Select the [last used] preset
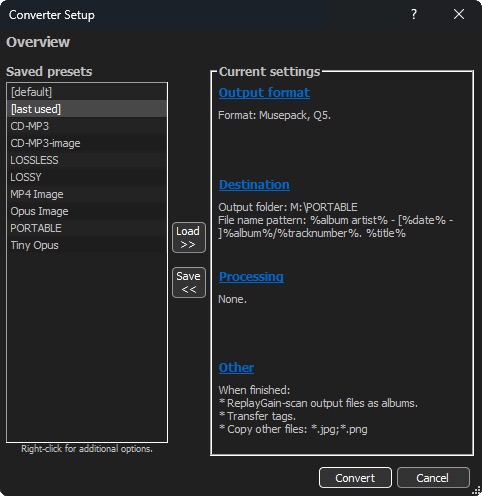 pos(87,109)
